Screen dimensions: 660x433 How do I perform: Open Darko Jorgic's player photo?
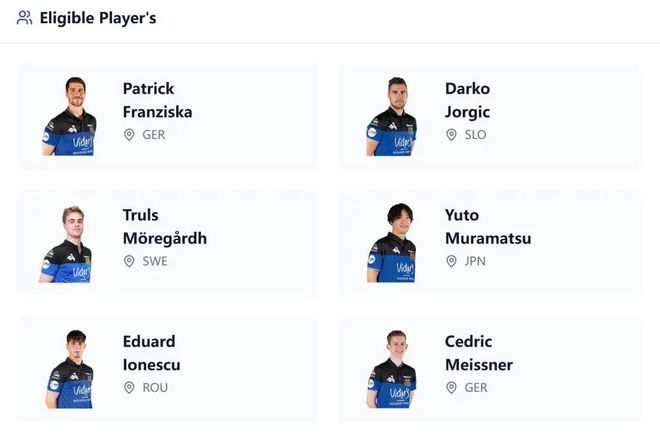click(391, 116)
